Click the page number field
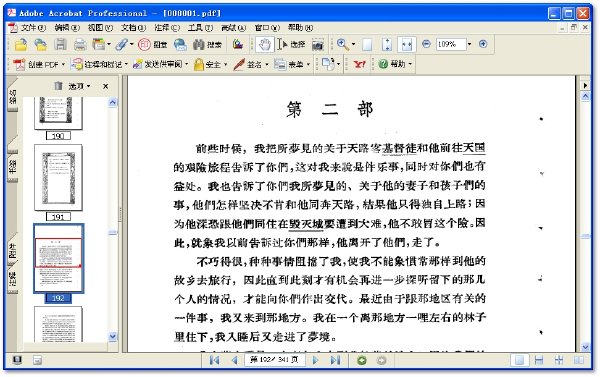Screen dimensions: 600x377 coord(274,360)
